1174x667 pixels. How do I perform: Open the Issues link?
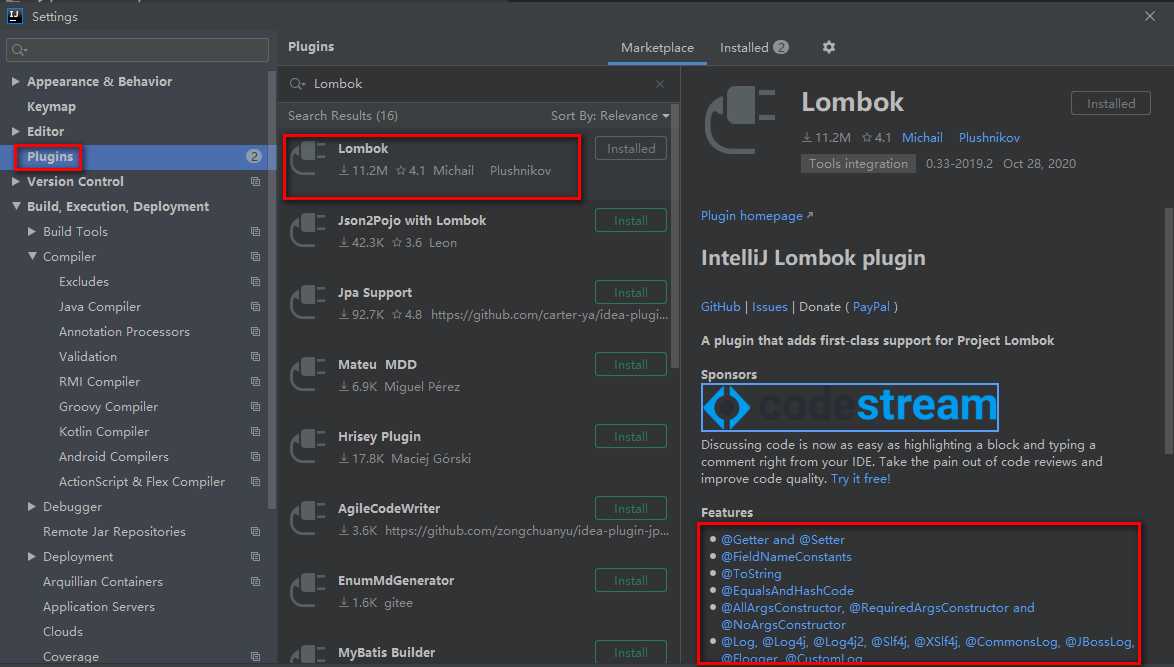pyautogui.click(x=770, y=307)
